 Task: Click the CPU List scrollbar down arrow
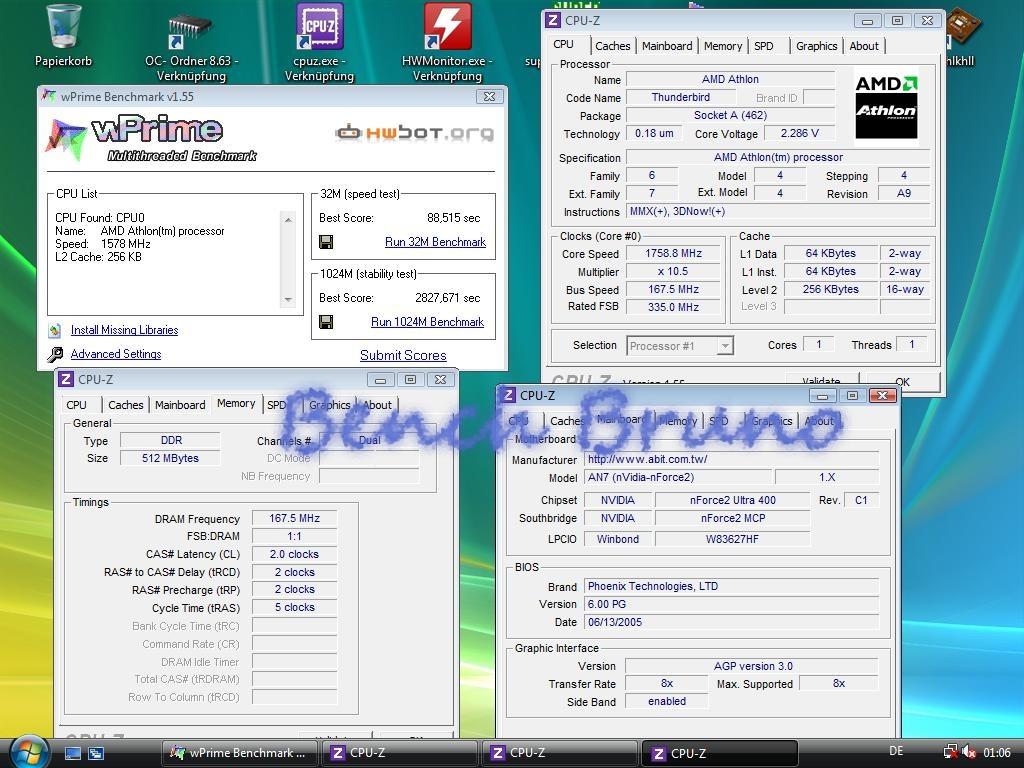click(x=288, y=300)
